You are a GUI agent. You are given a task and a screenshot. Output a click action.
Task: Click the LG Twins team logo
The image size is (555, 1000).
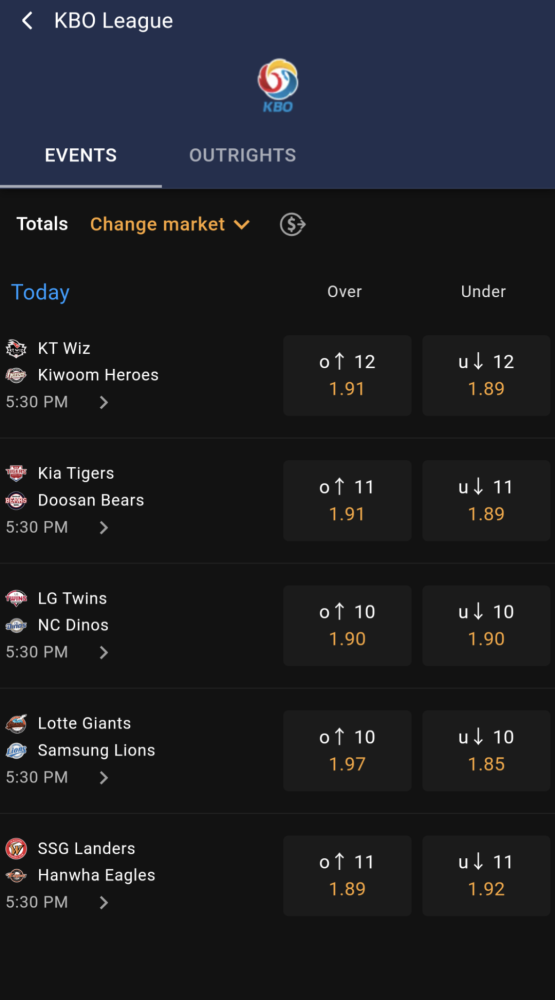coord(16,598)
